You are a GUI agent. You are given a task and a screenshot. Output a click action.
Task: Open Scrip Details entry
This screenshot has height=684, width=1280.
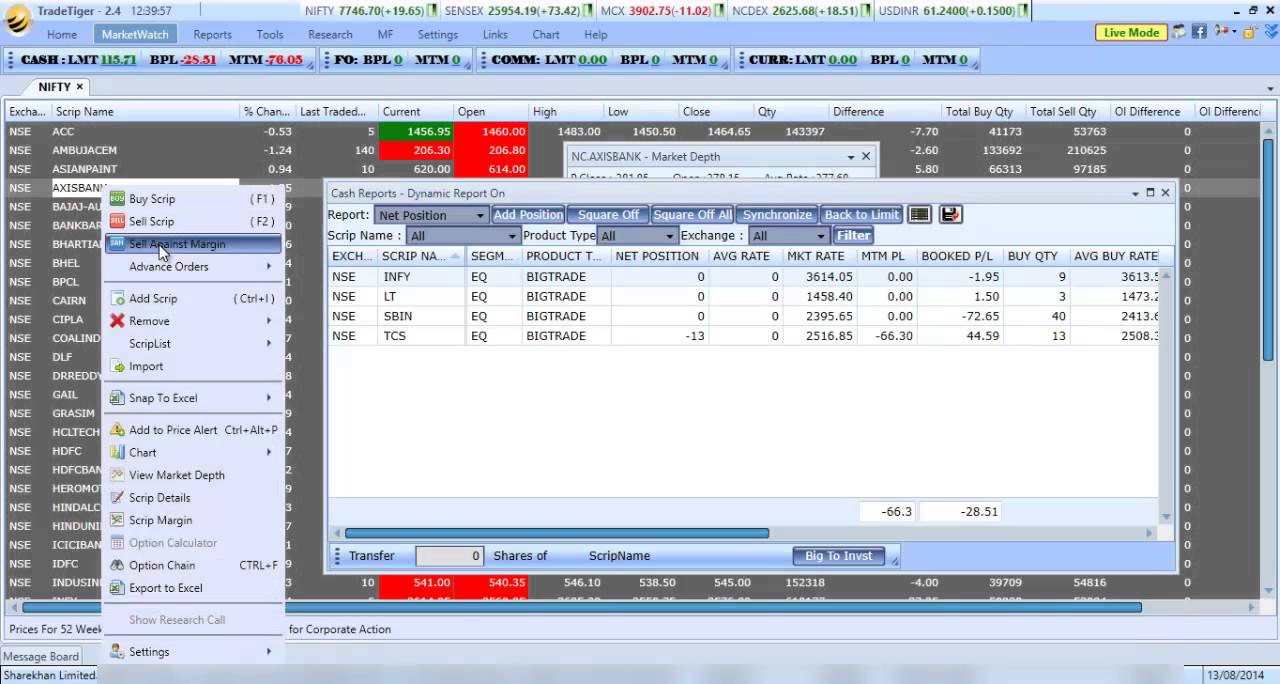[194, 498]
